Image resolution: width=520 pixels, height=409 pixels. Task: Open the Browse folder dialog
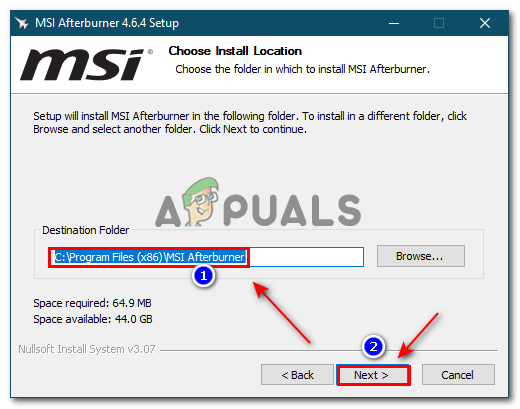pyautogui.click(x=420, y=256)
